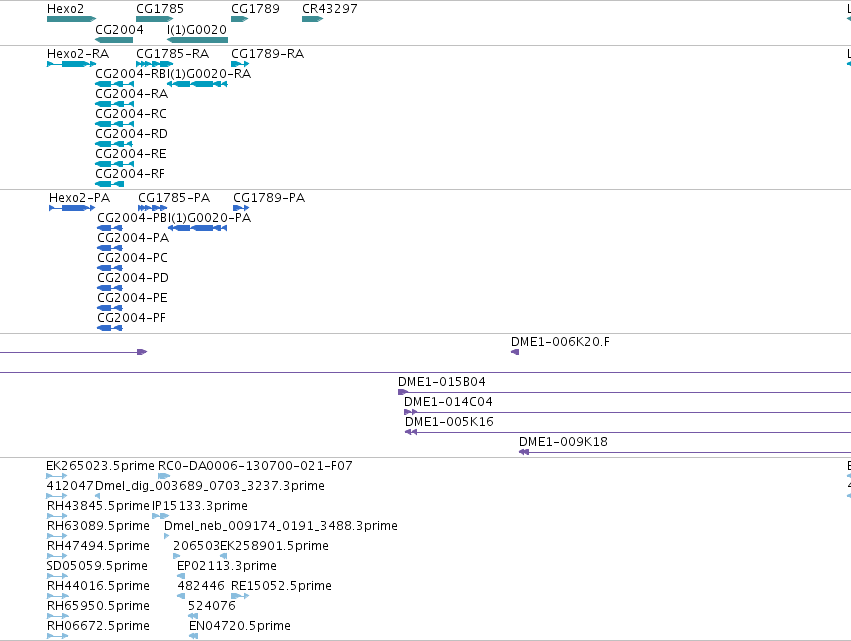Select transcript CG2004-RB label

coord(131,74)
